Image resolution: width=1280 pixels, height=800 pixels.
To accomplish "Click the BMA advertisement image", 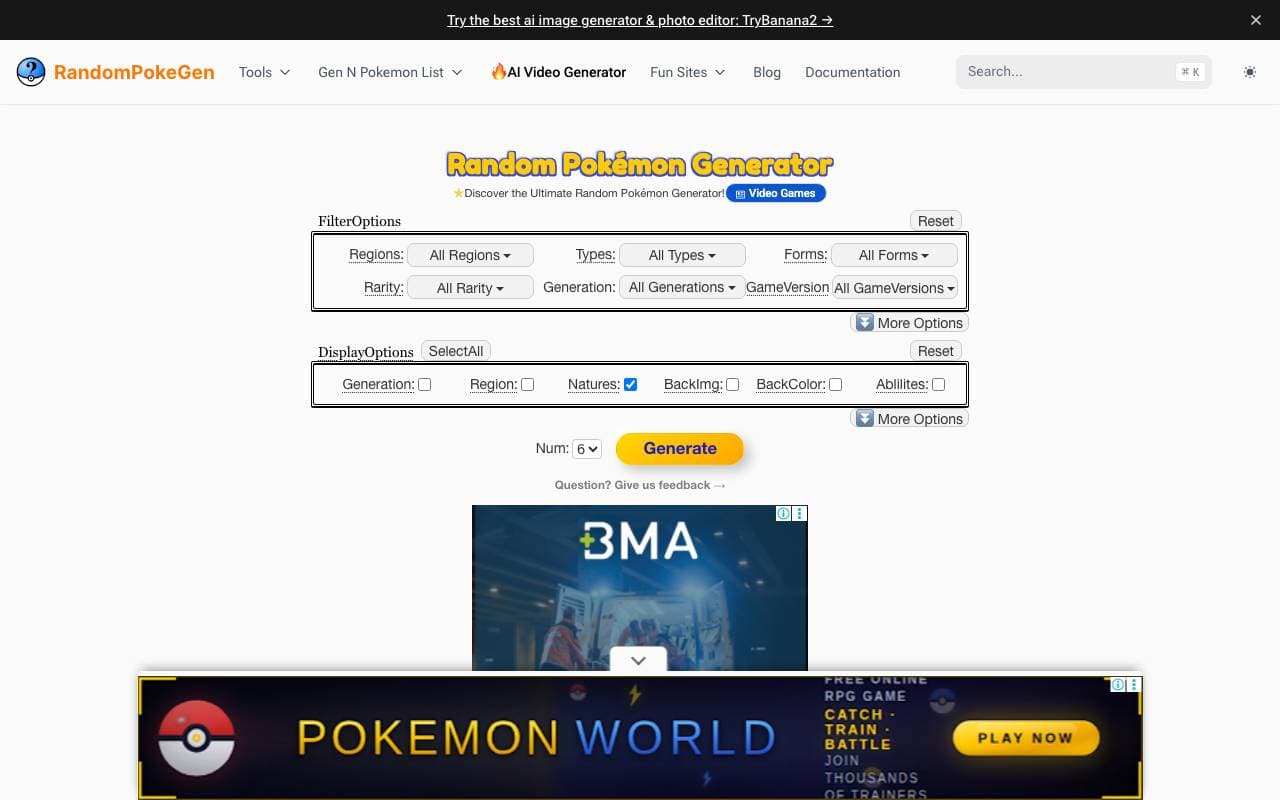I will [x=640, y=588].
